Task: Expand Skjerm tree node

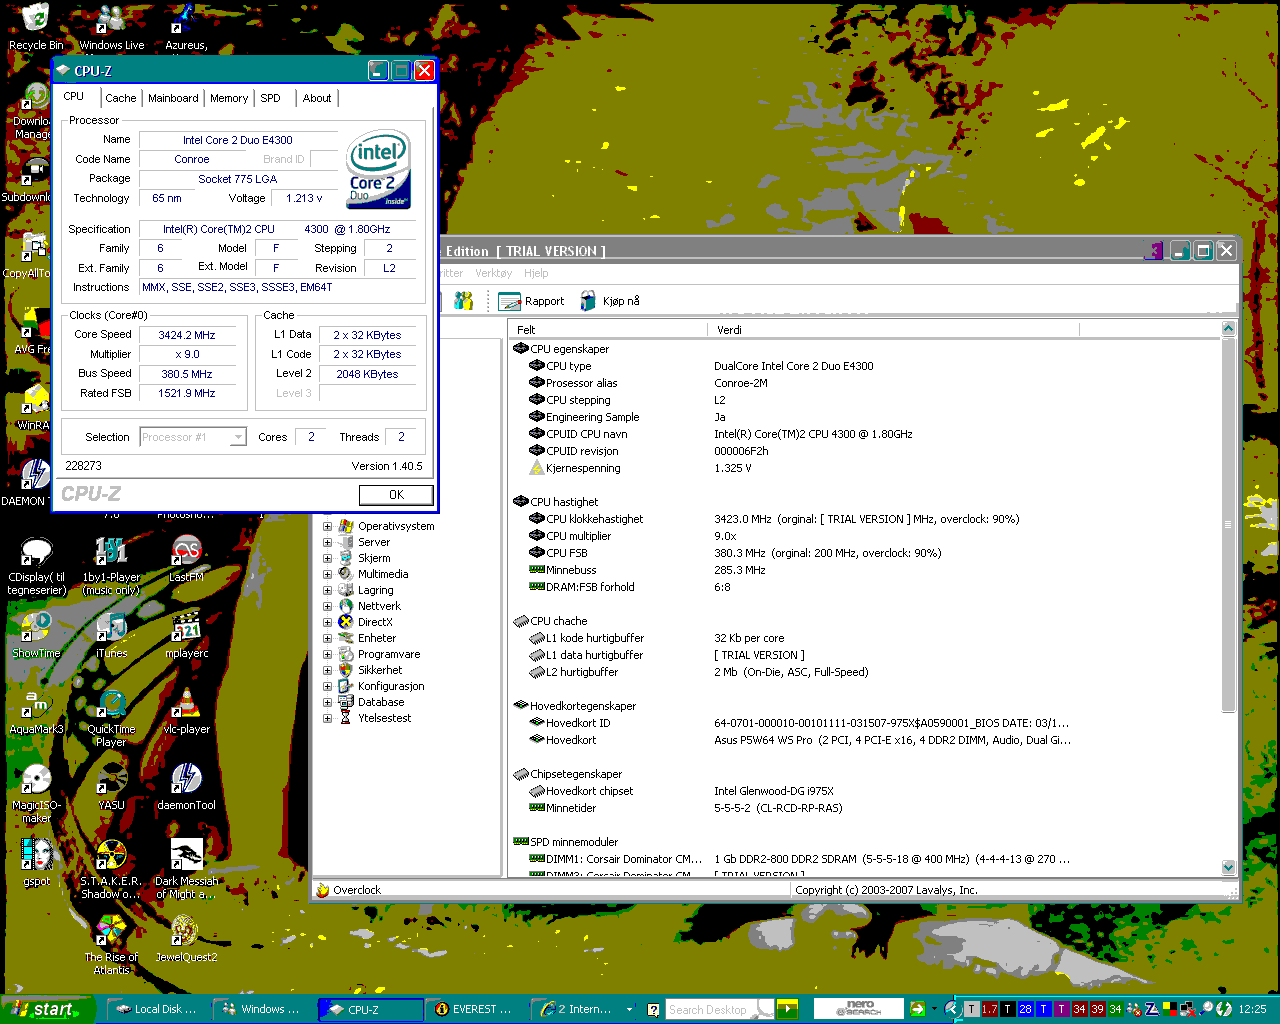Action: coord(327,558)
